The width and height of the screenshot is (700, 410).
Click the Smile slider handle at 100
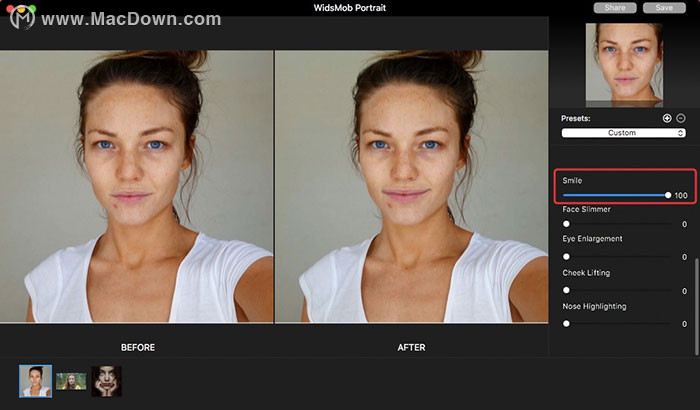(x=668, y=195)
